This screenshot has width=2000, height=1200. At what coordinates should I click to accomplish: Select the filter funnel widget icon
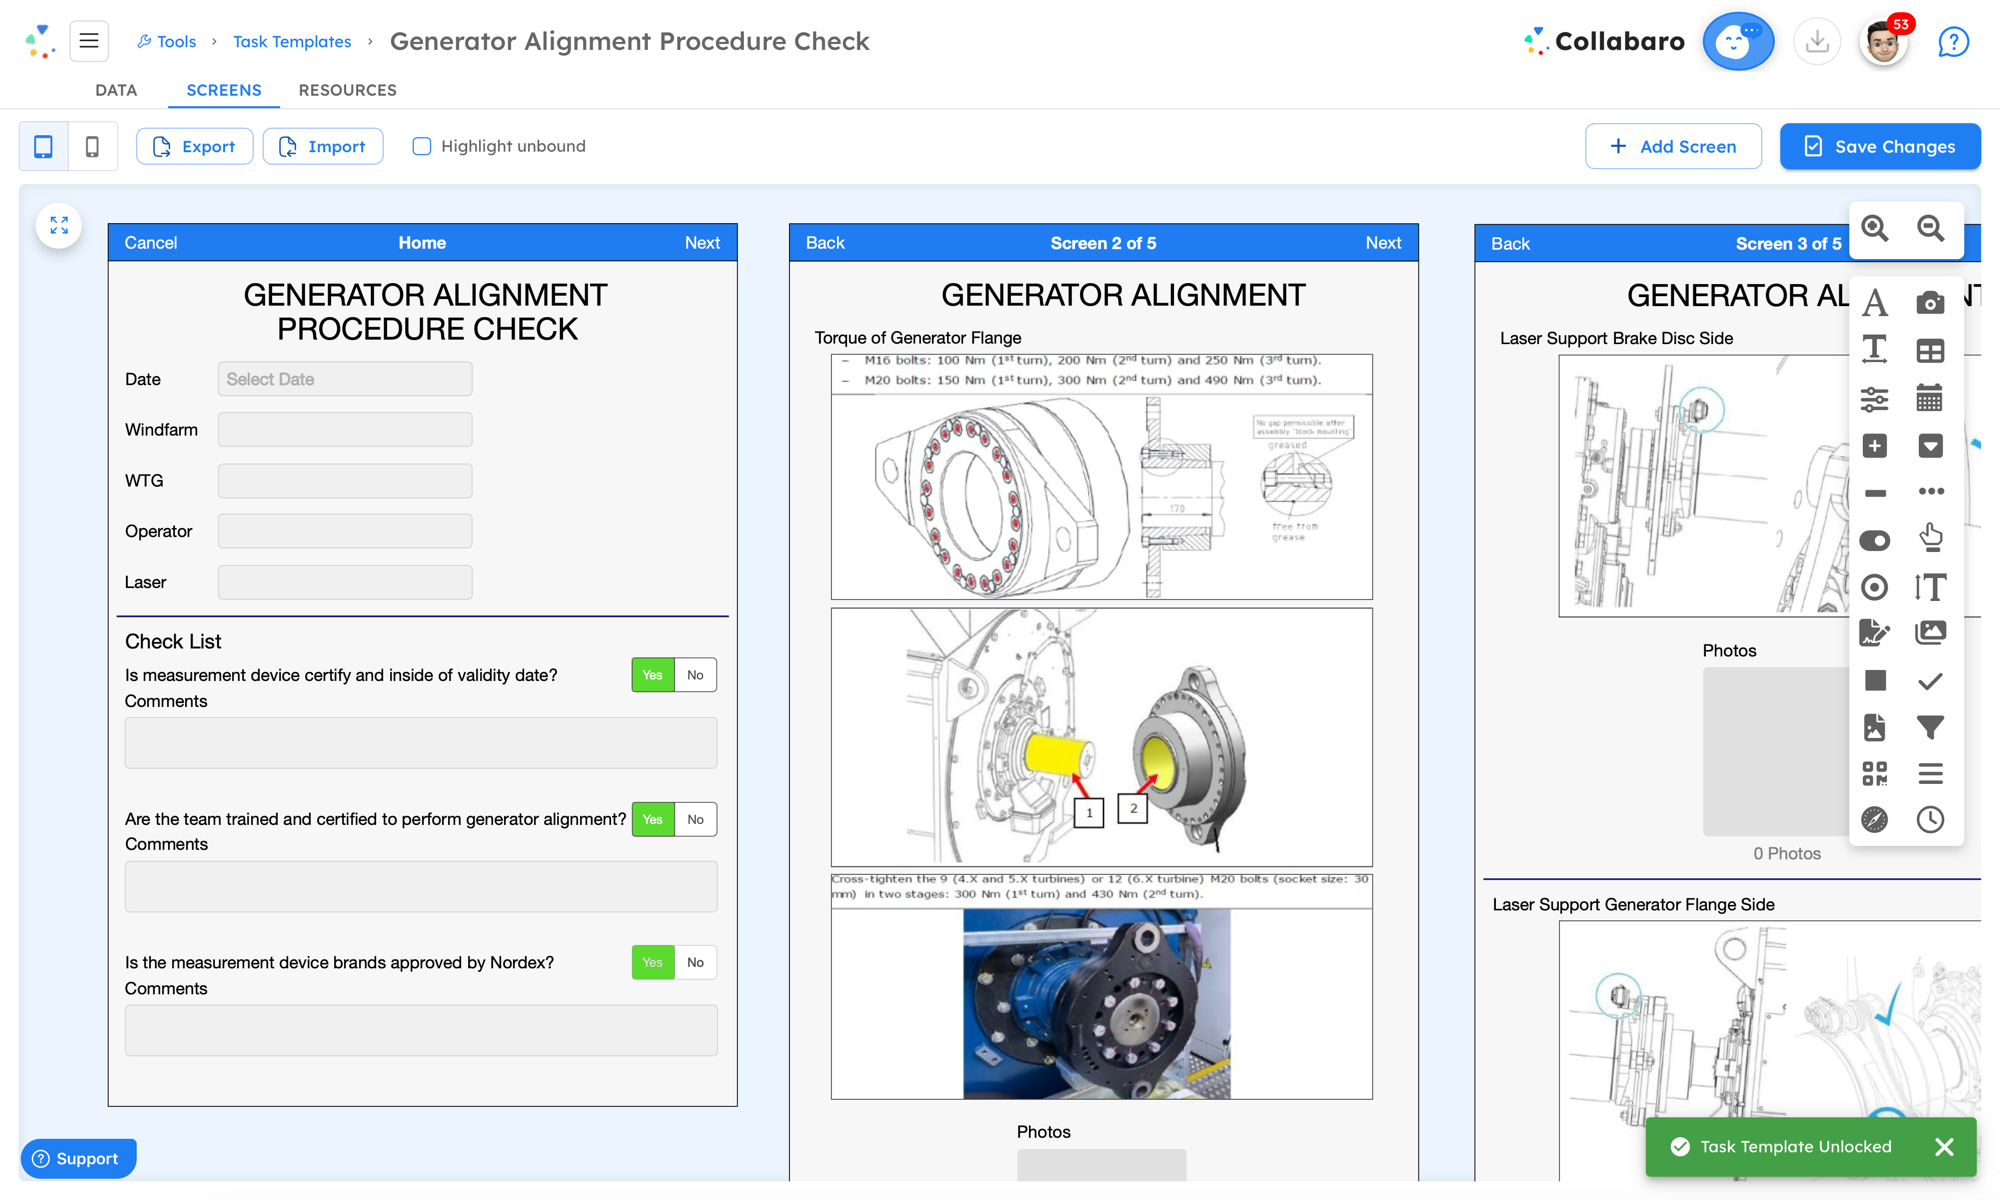click(x=1930, y=727)
